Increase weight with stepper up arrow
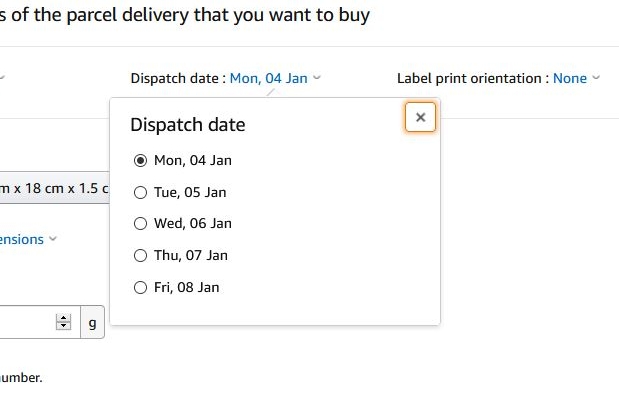Image resolution: width=619 pixels, height=395 pixels. pos(63,318)
